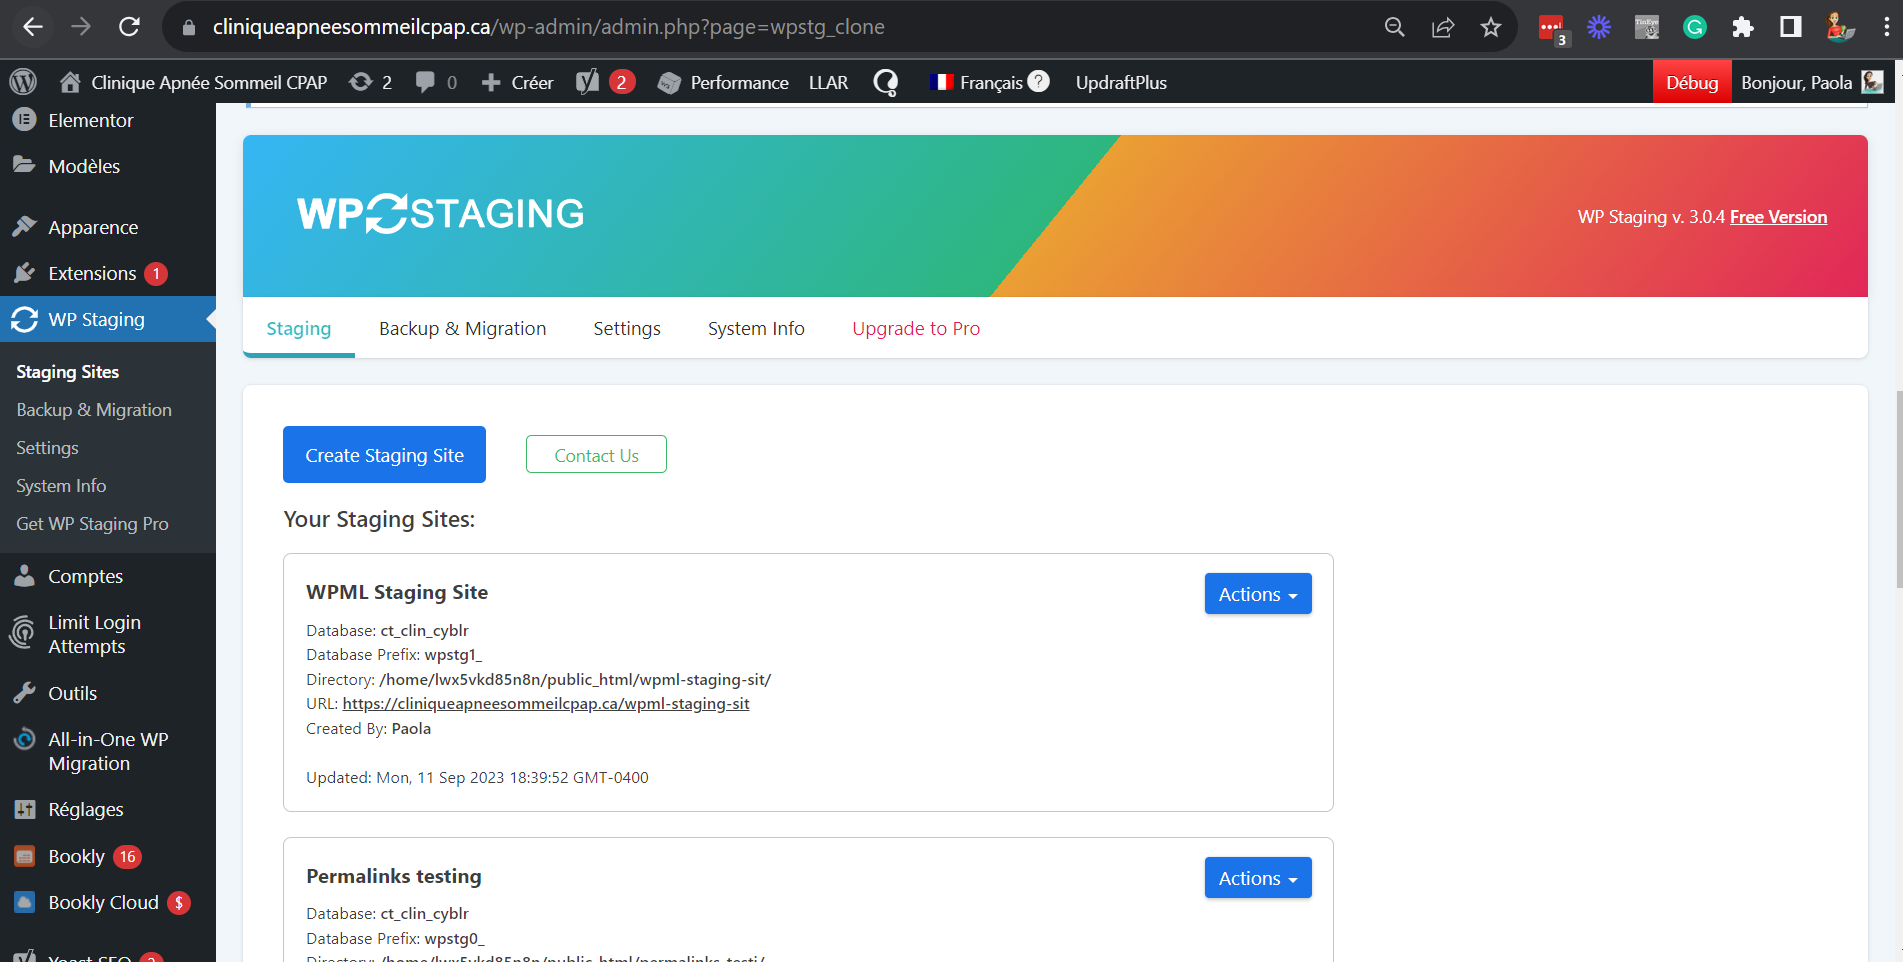Go back using the browser back arrow

click(32, 27)
